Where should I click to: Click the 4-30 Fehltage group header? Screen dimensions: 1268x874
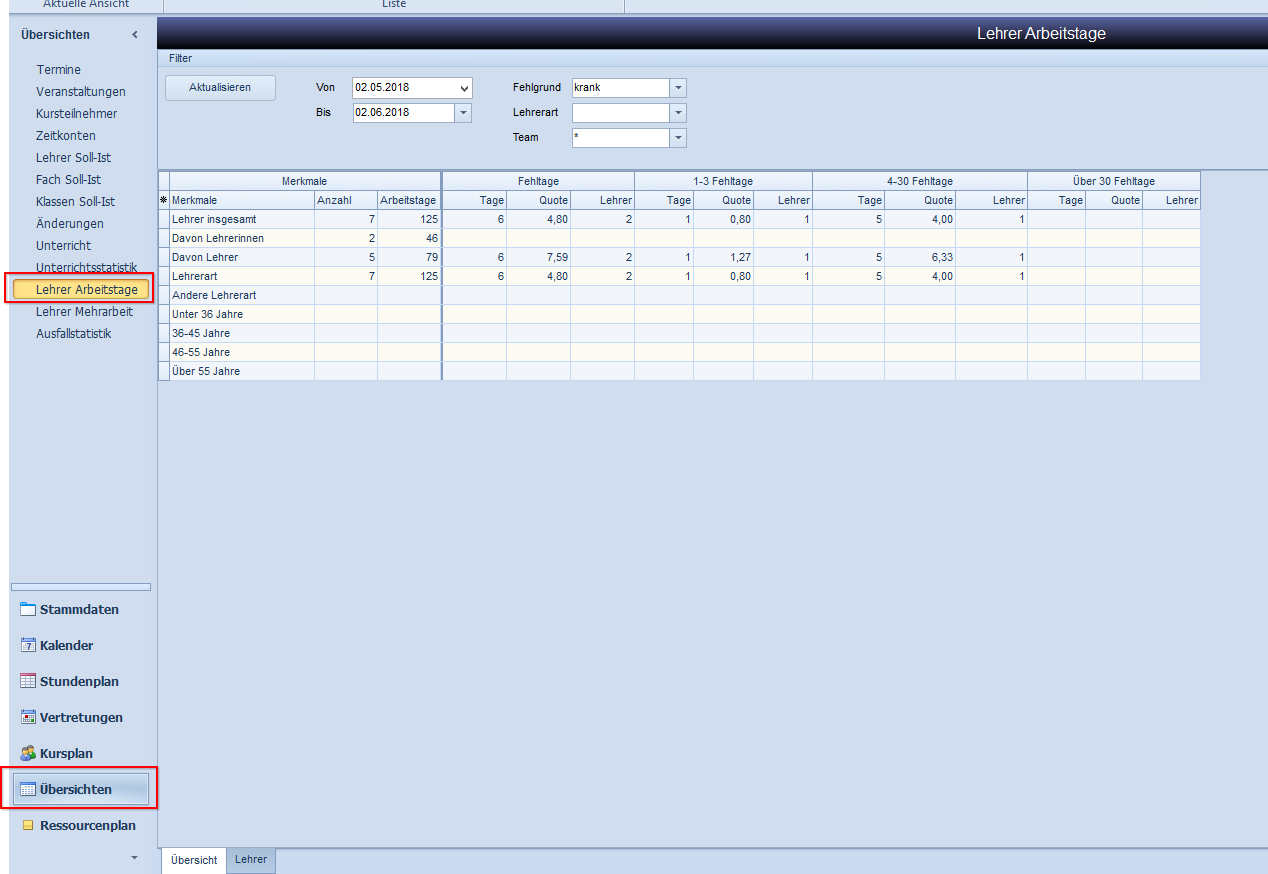point(920,181)
